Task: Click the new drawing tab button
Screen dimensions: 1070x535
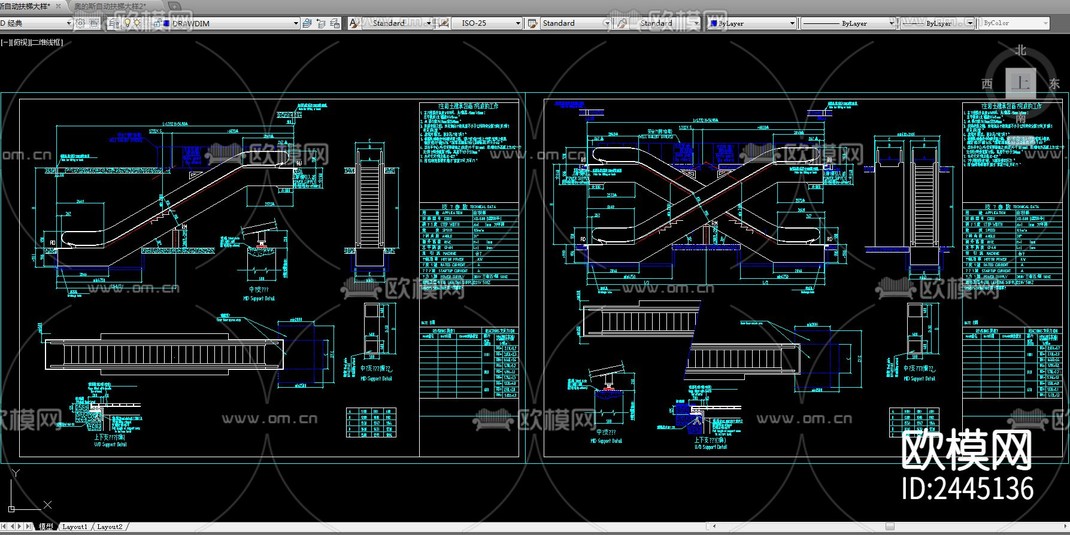Action: click(174, 6)
